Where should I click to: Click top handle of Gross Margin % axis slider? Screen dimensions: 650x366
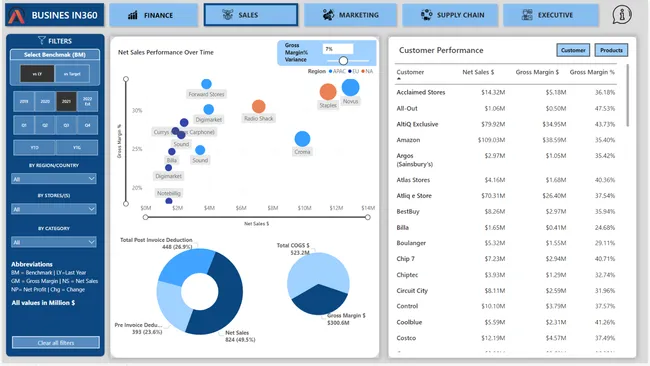click(126, 79)
